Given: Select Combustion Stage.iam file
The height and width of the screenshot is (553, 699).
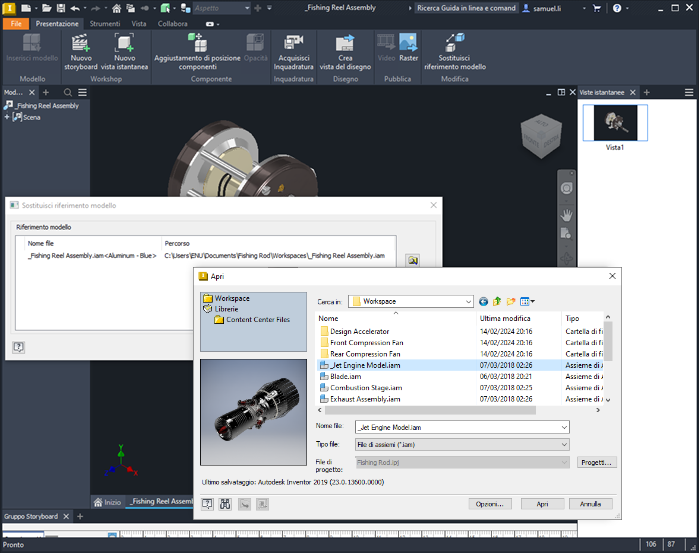Looking at the screenshot, I should click(x=366, y=388).
